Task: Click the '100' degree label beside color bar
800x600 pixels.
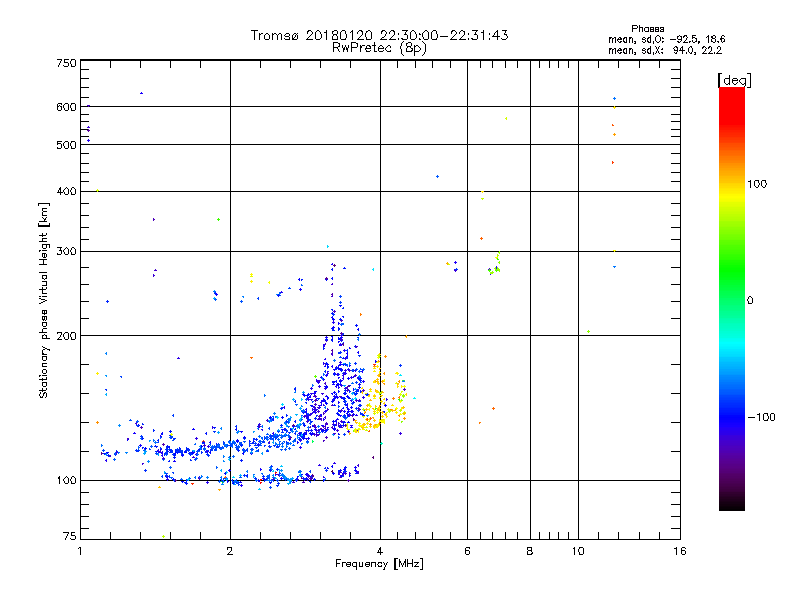Action: click(x=757, y=184)
